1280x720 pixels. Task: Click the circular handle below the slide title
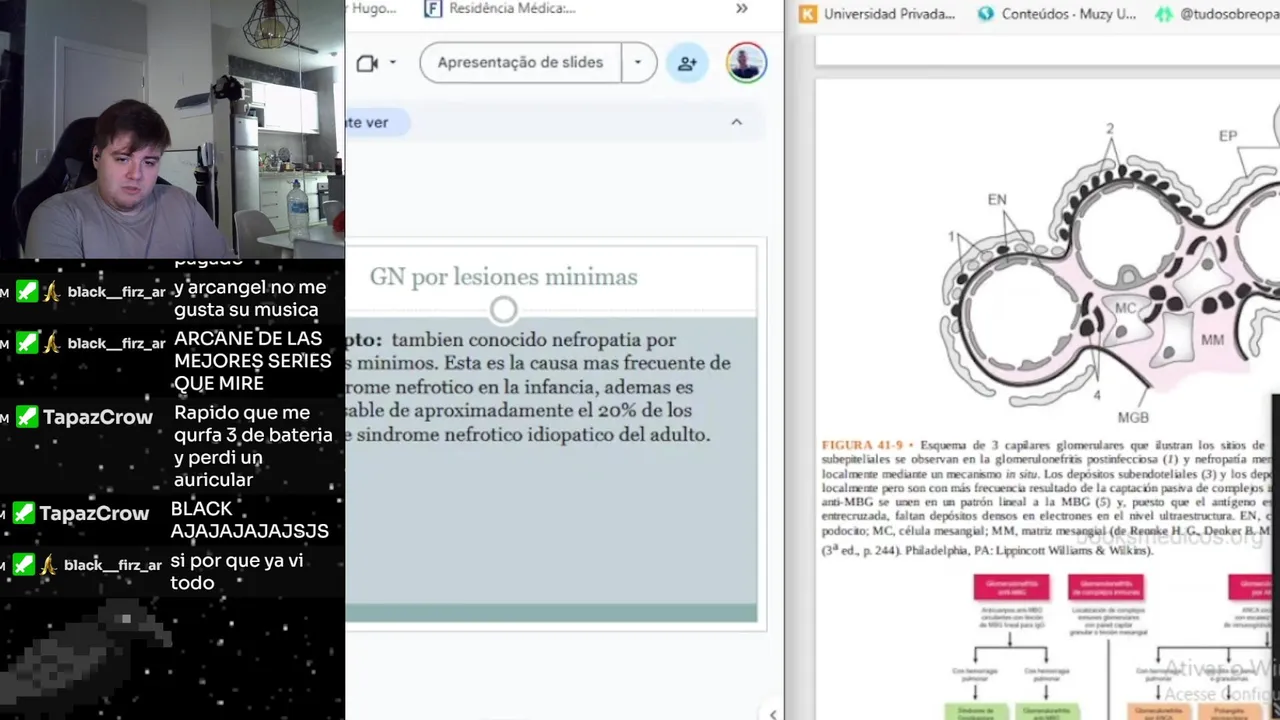pyautogui.click(x=503, y=310)
